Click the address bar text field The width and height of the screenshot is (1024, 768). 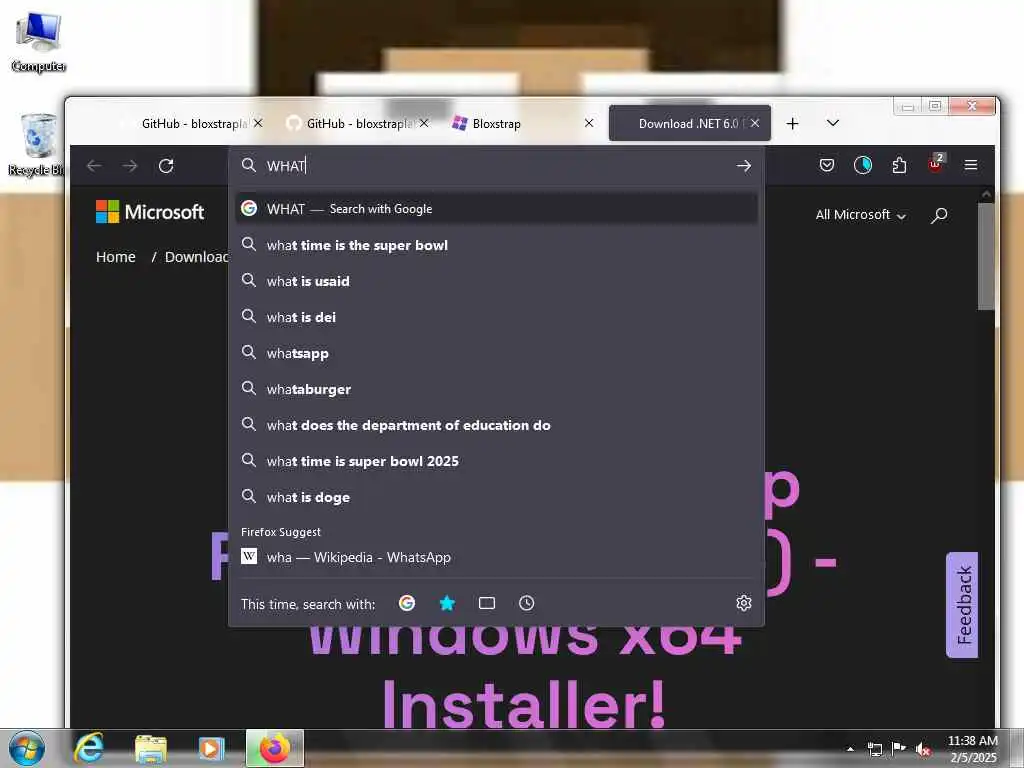[x=496, y=166]
